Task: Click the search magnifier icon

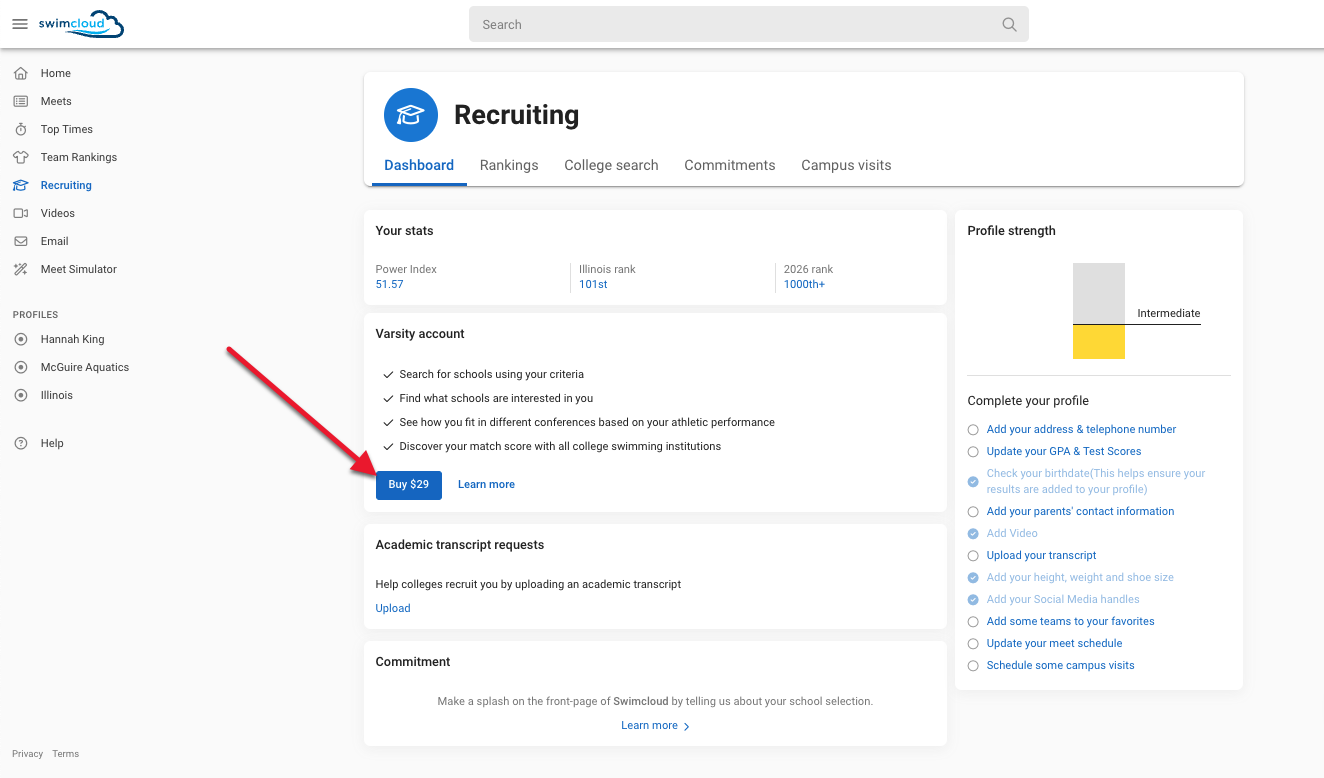Action: click(x=1009, y=25)
